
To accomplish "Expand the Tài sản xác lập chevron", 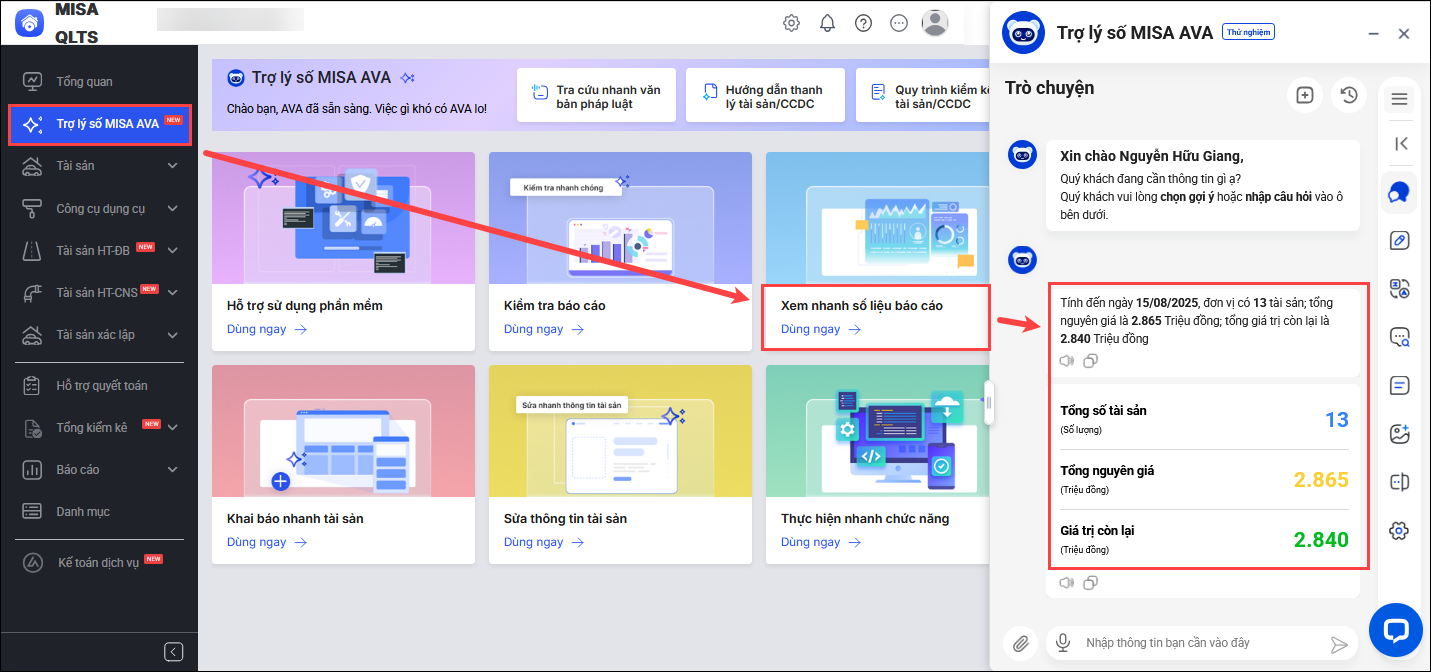I will point(173,335).
